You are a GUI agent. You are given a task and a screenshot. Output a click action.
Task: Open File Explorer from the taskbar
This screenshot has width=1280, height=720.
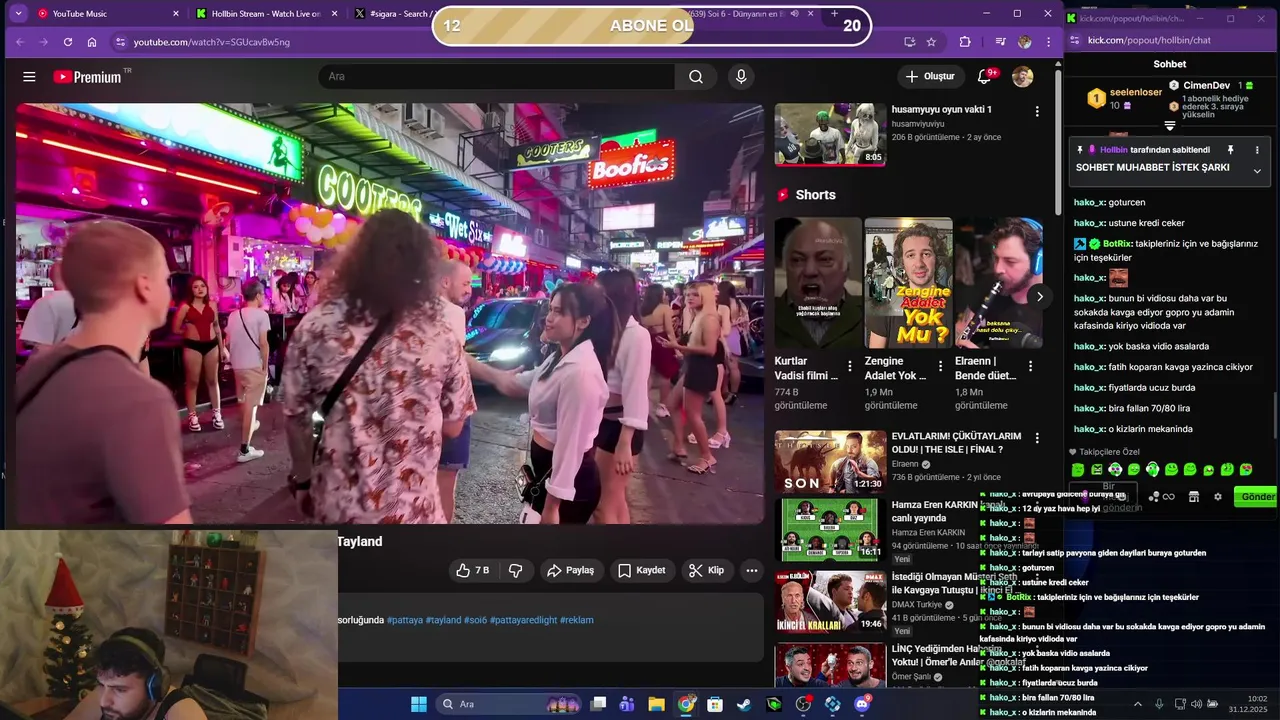pos(656,704)
